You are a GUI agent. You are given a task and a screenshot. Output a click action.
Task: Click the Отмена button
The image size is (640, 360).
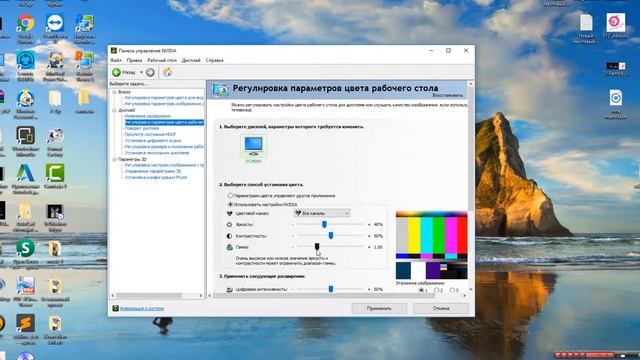coord(441,309)
